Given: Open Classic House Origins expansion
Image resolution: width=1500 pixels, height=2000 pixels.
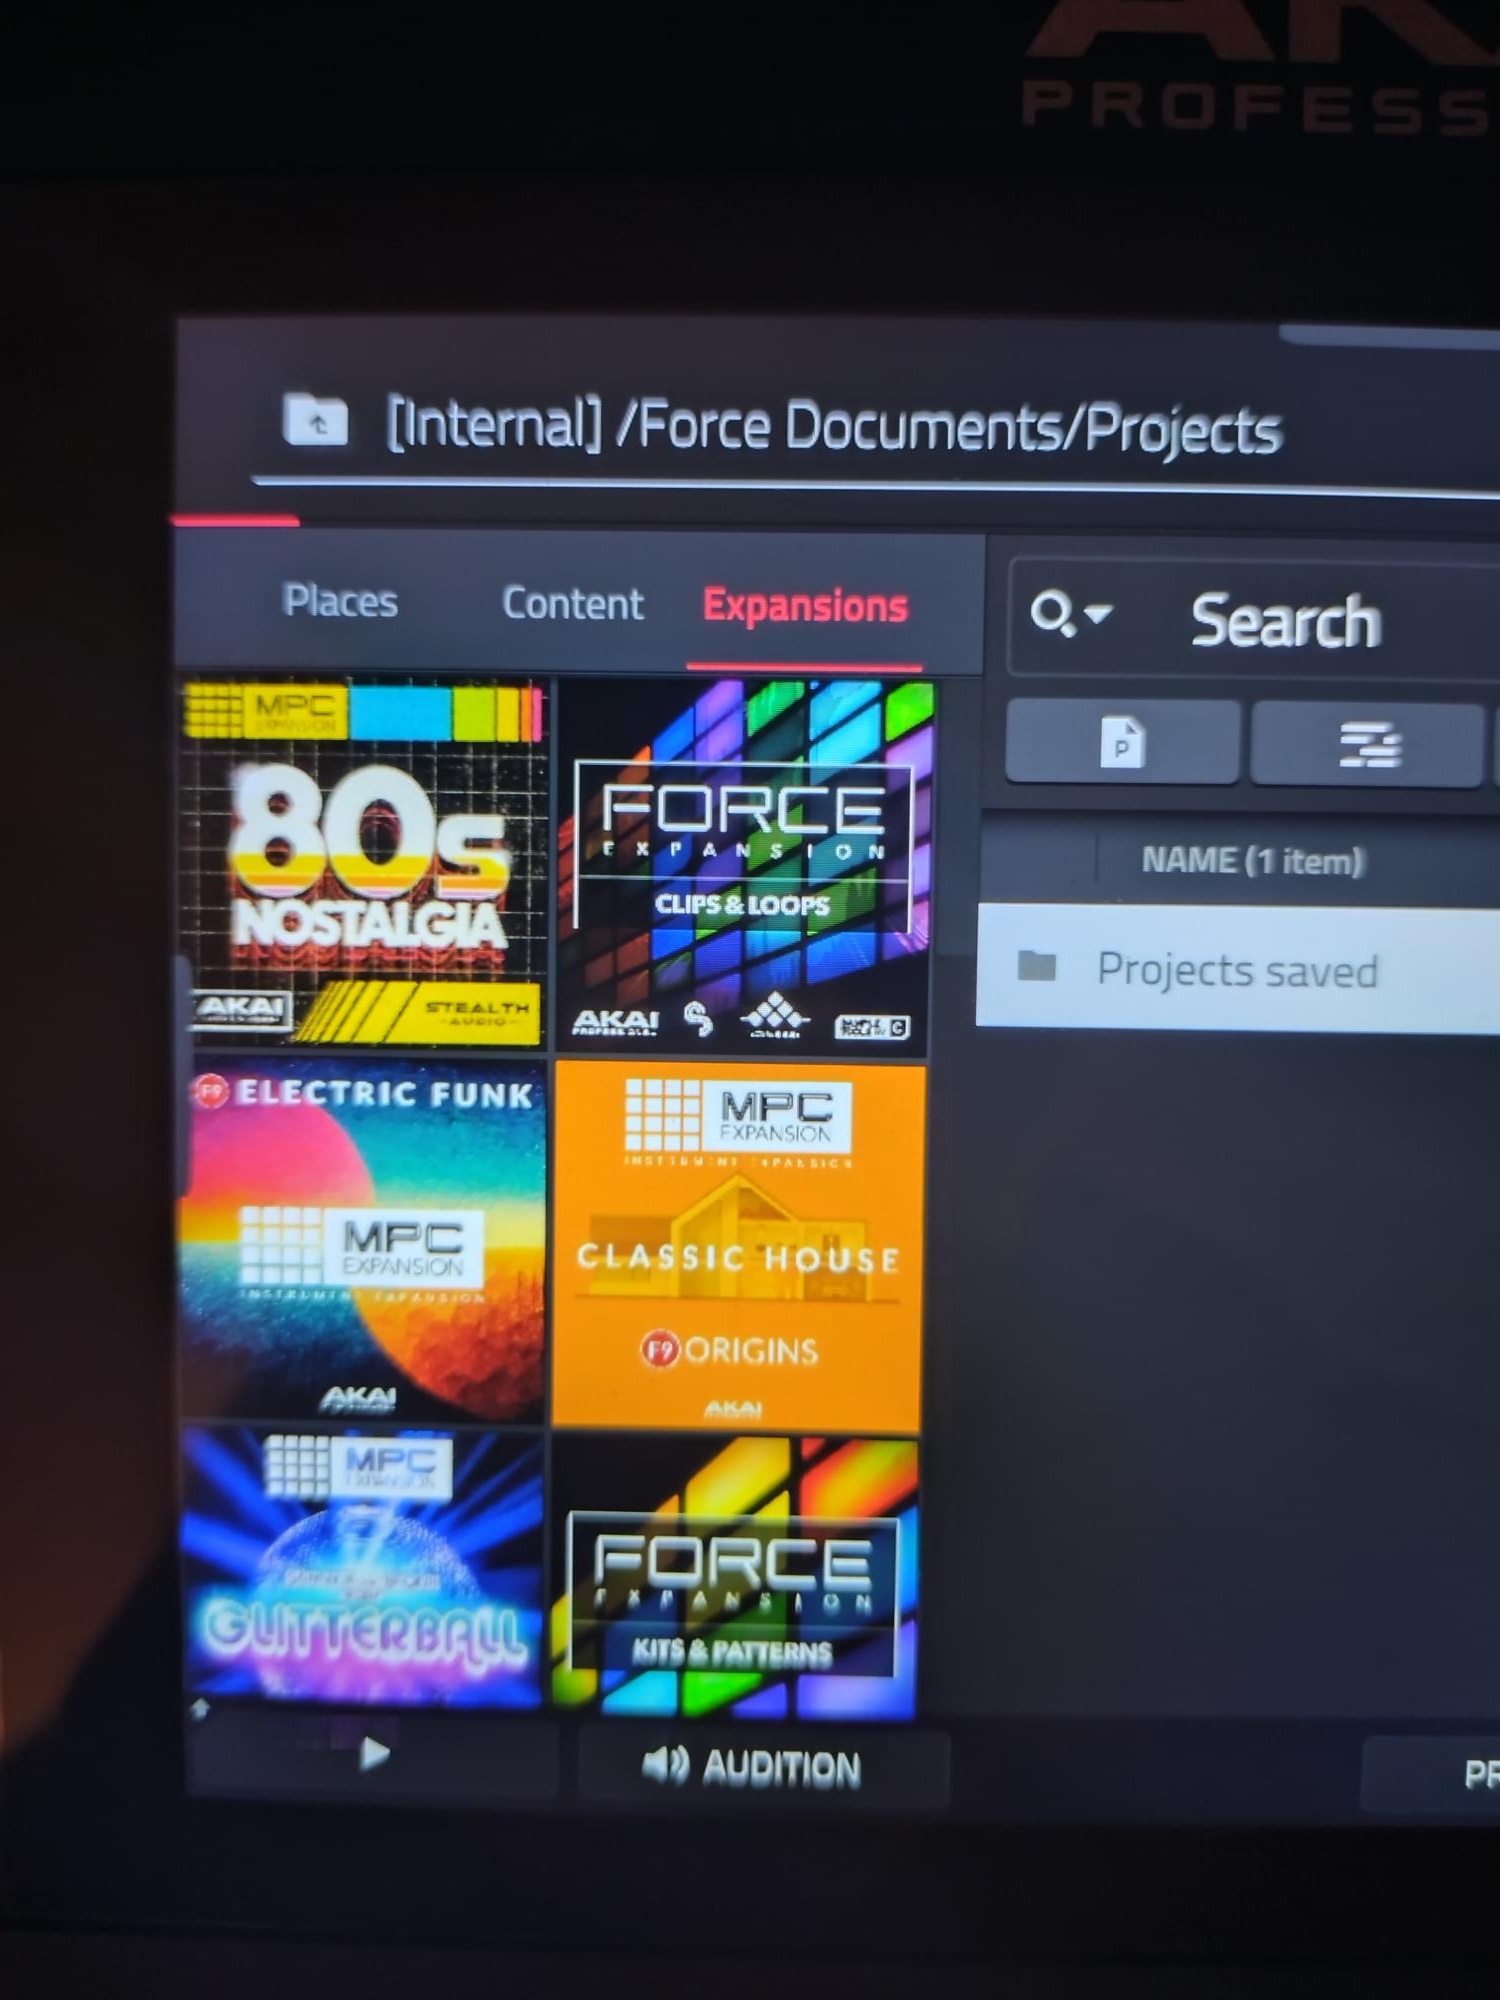Looking at the screenshot, I should (737, 1246).
